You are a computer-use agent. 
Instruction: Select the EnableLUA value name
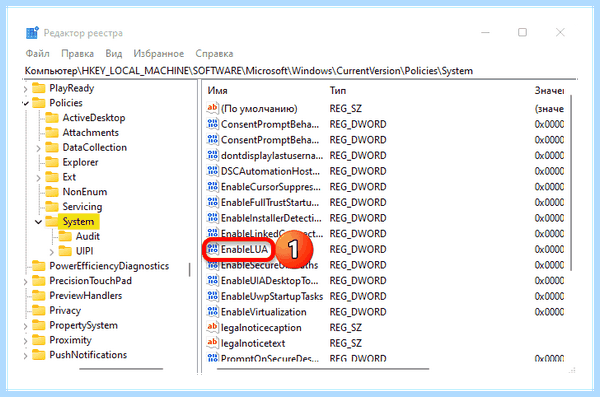[x=244, y=250]
